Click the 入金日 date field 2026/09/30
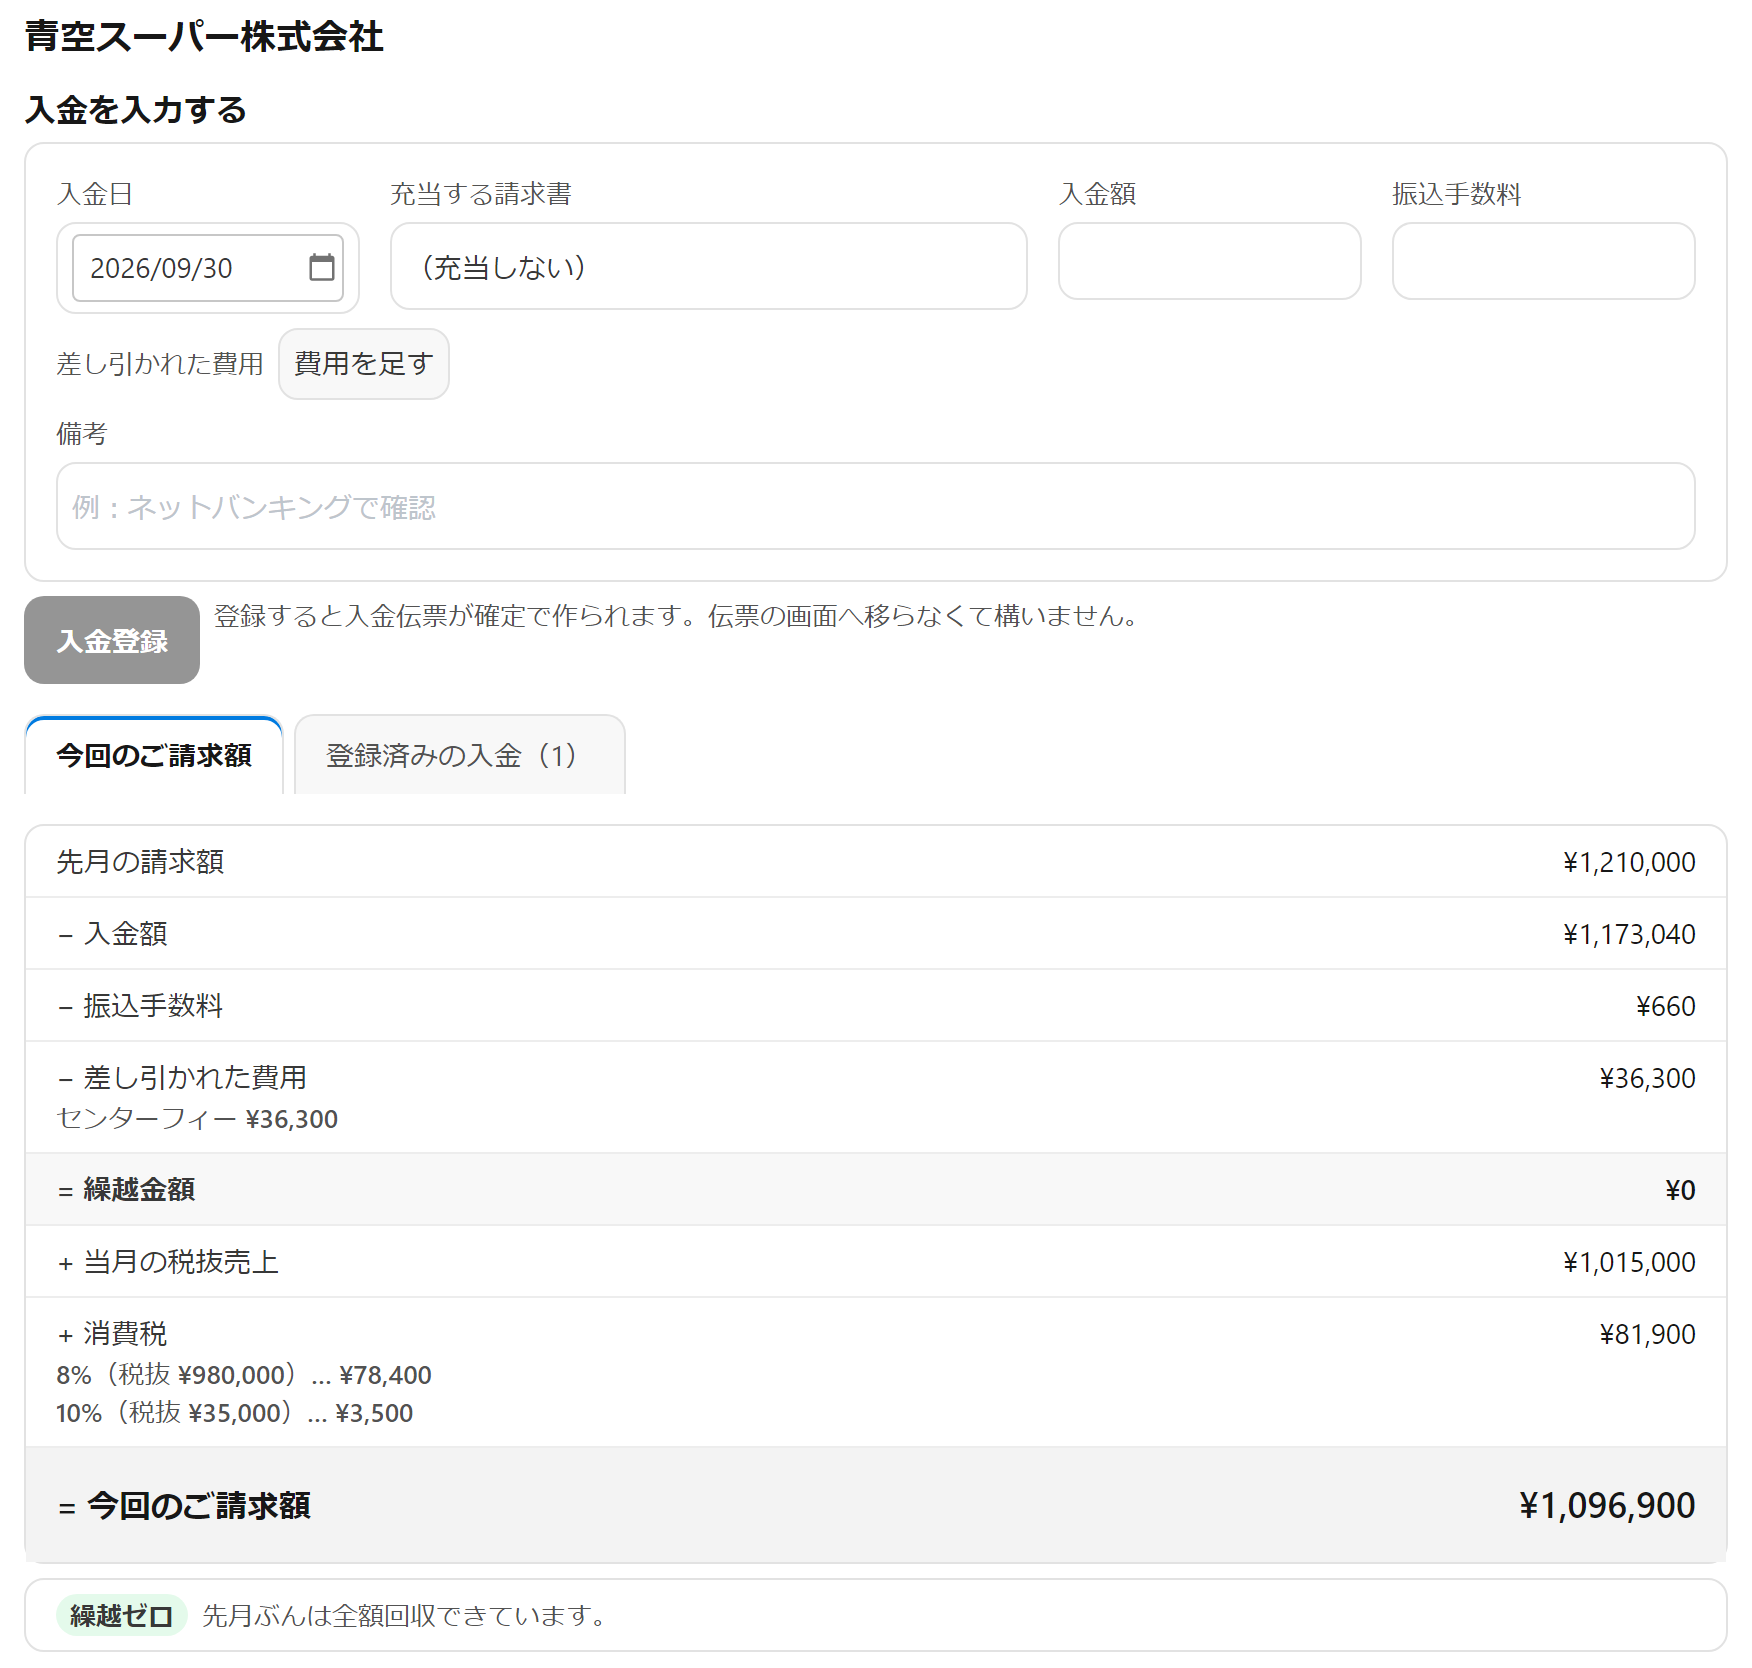 pos(208,267)
